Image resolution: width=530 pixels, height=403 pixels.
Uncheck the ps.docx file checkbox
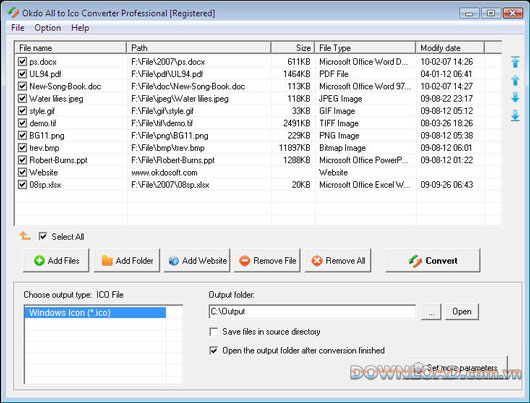pos(22,62)
